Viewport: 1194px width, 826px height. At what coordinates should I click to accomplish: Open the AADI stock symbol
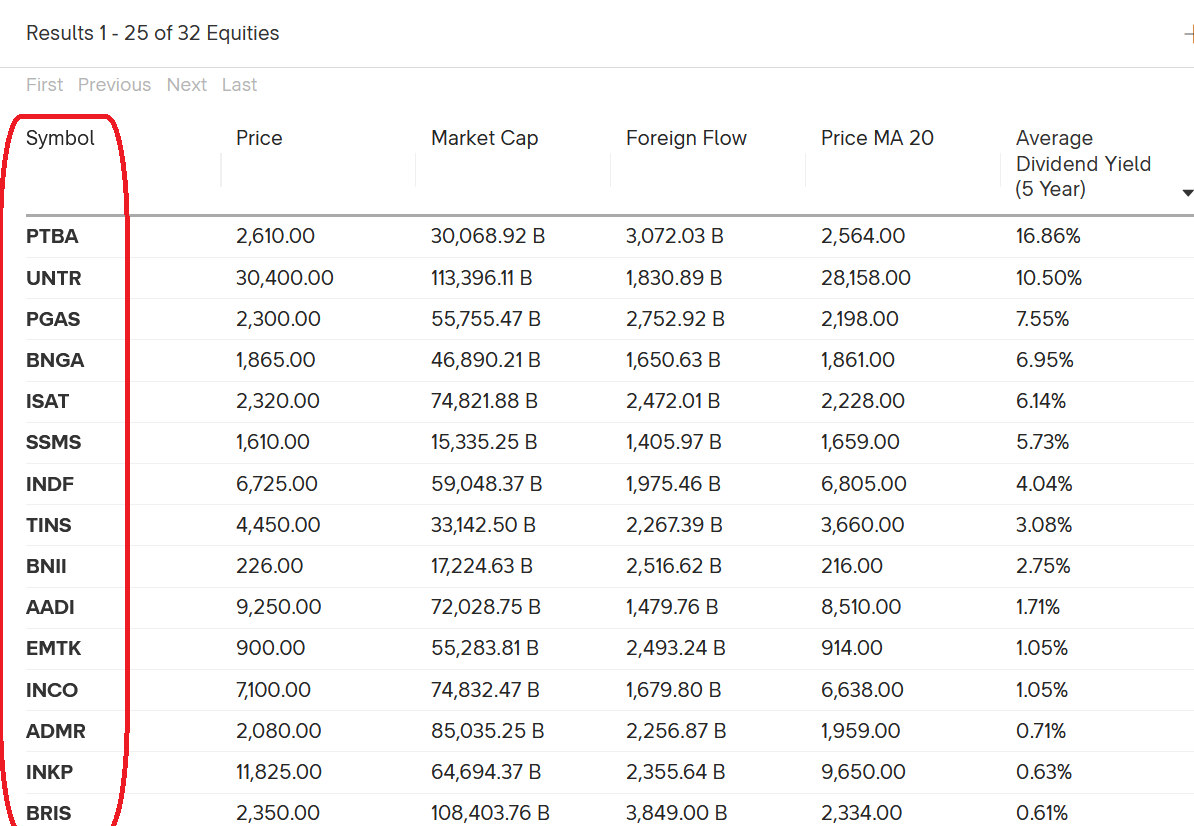pos(50,607)
